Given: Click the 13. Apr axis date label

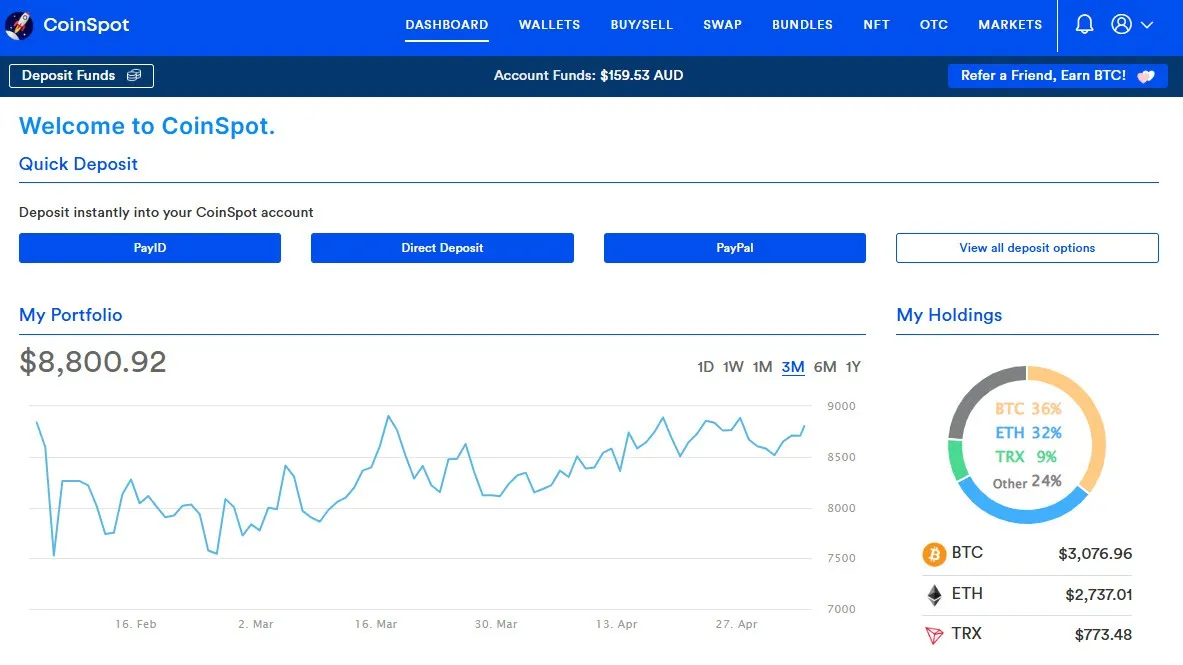Looking at the screenshot, I should click(616, 624).
